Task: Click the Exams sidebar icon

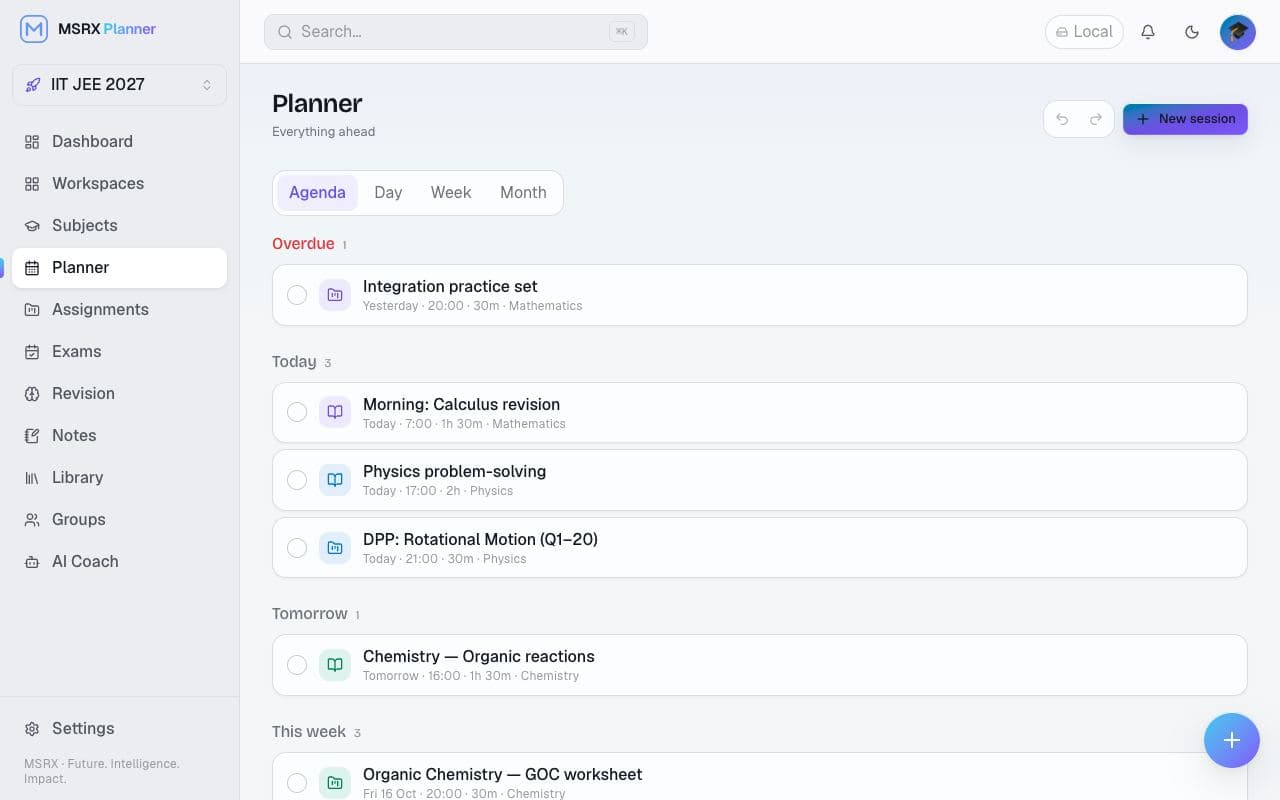Action: coord(32,352)
